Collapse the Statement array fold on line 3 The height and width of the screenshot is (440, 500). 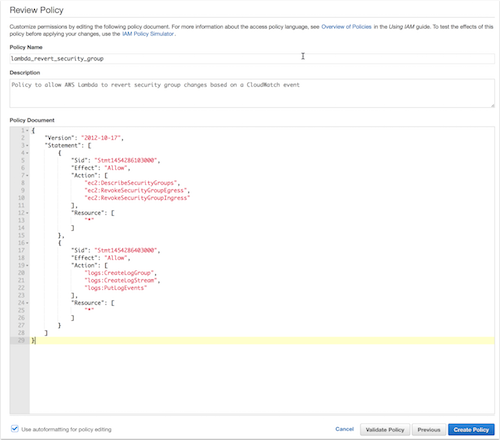tap(27, 146)
